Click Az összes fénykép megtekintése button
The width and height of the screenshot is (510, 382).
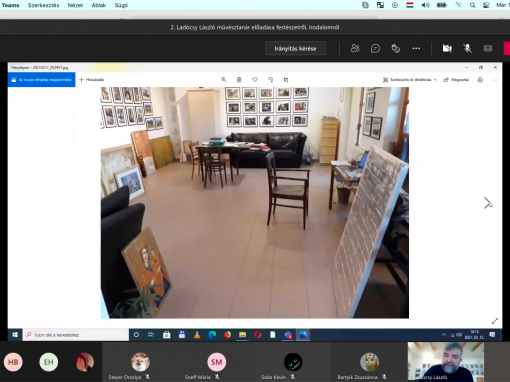42,80
